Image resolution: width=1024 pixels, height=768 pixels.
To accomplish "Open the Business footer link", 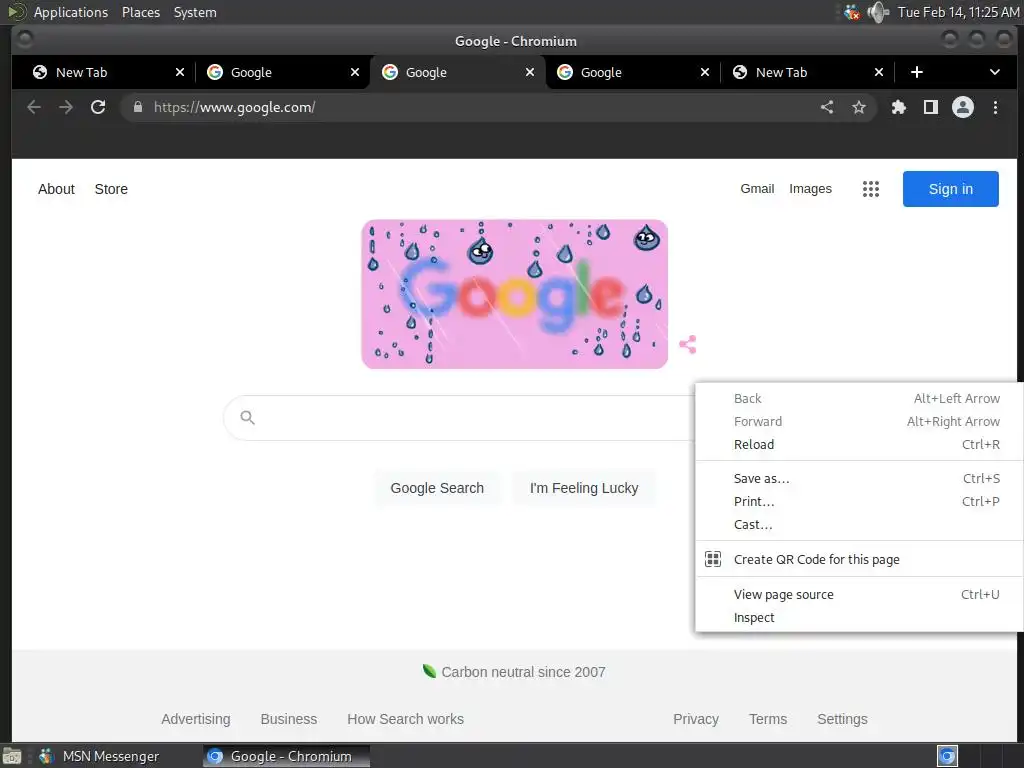I will 289,719.
